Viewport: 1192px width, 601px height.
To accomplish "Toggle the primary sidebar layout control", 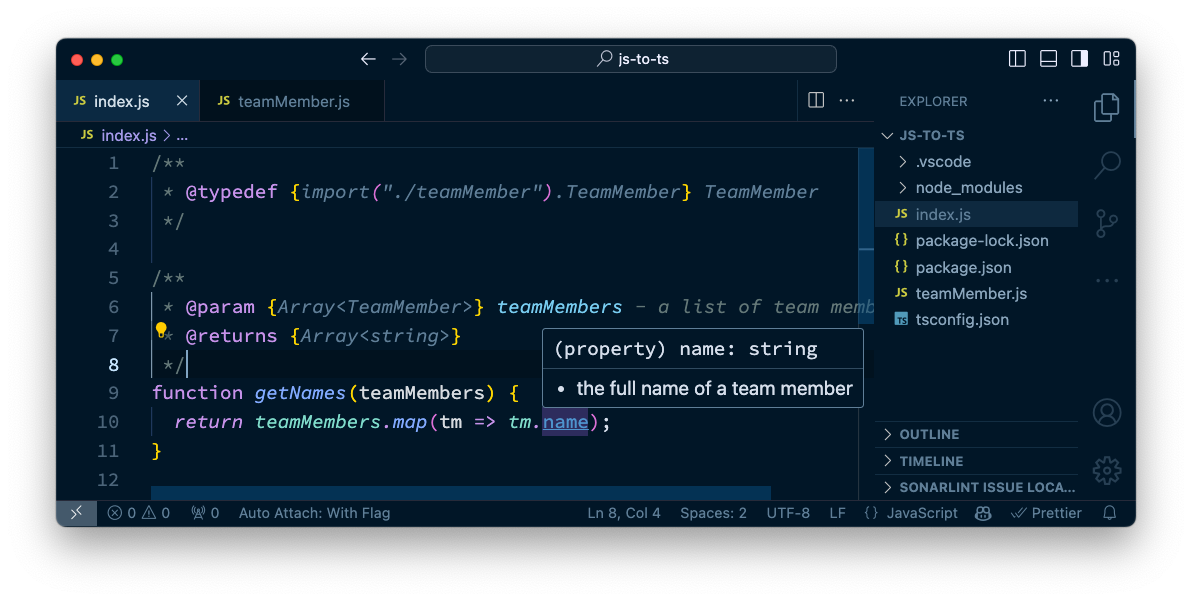I will (x=1016, y=59).
